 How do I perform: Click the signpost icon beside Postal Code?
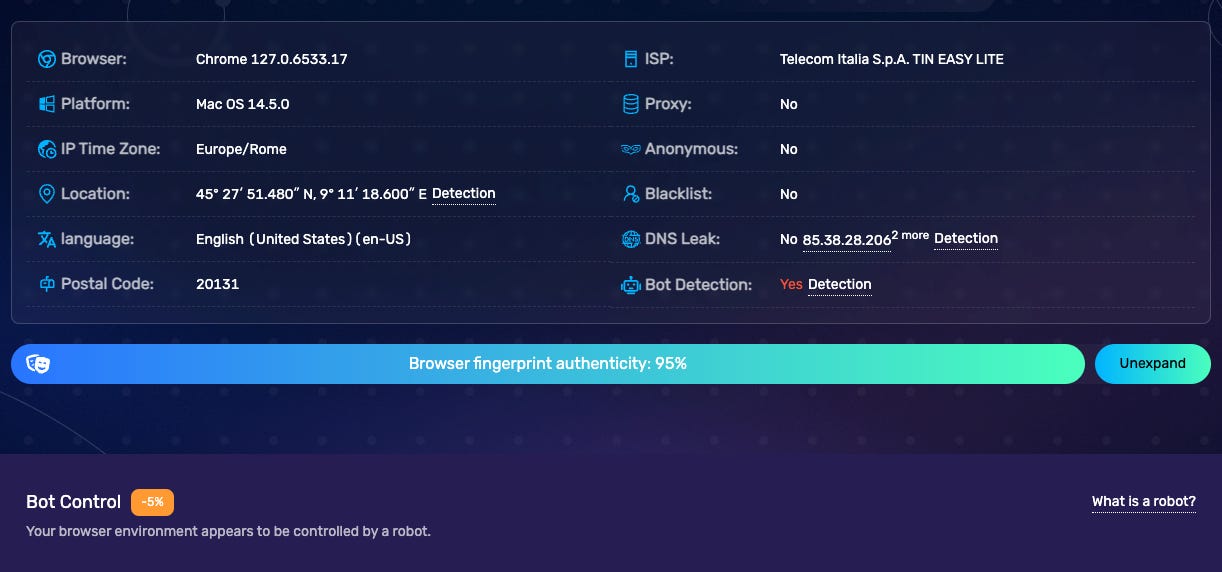pyautogui.click(x=46, y=284)
